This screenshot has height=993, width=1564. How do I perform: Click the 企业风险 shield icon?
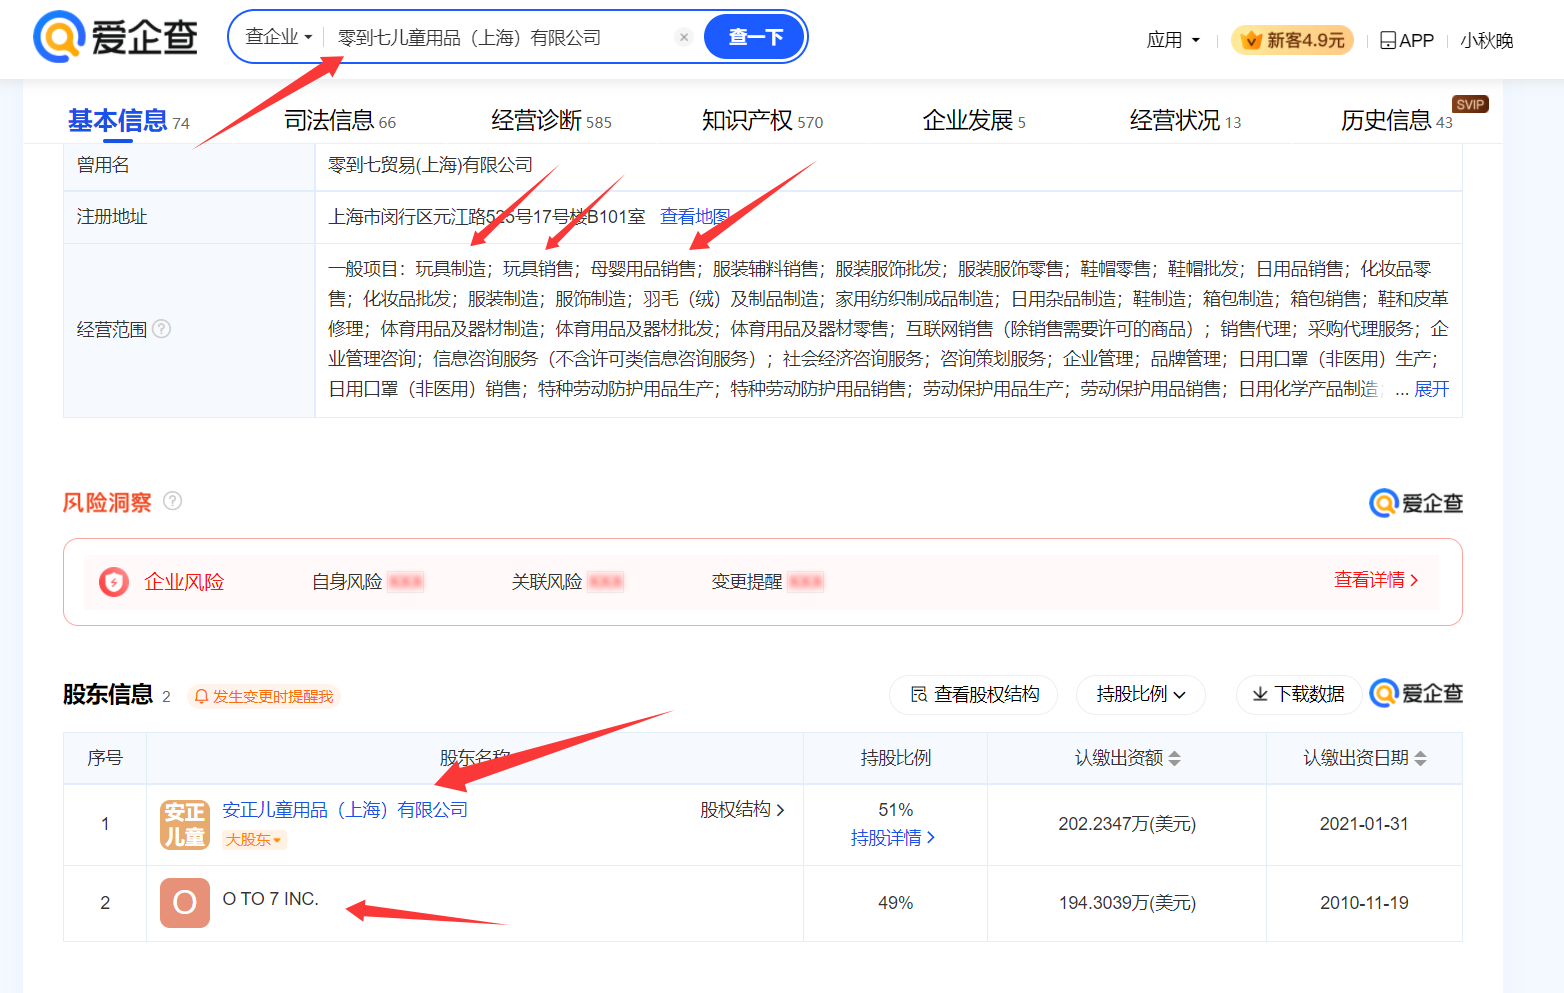tap(114, 582)
